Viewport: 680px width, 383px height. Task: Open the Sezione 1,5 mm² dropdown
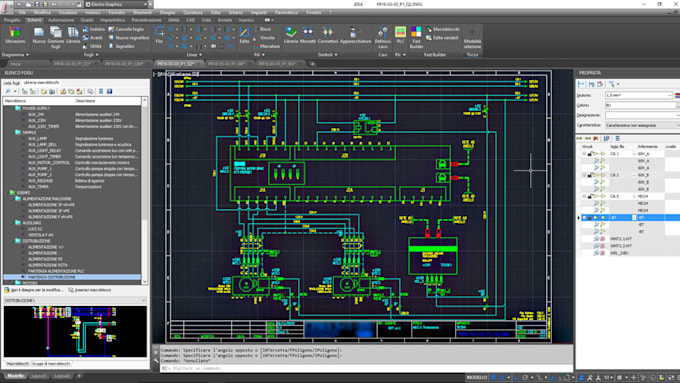[x=670, y=95]
